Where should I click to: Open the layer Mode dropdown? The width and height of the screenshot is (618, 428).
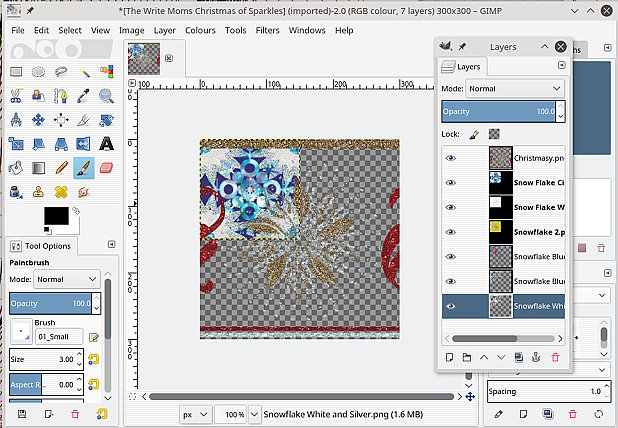pos(515,89)
